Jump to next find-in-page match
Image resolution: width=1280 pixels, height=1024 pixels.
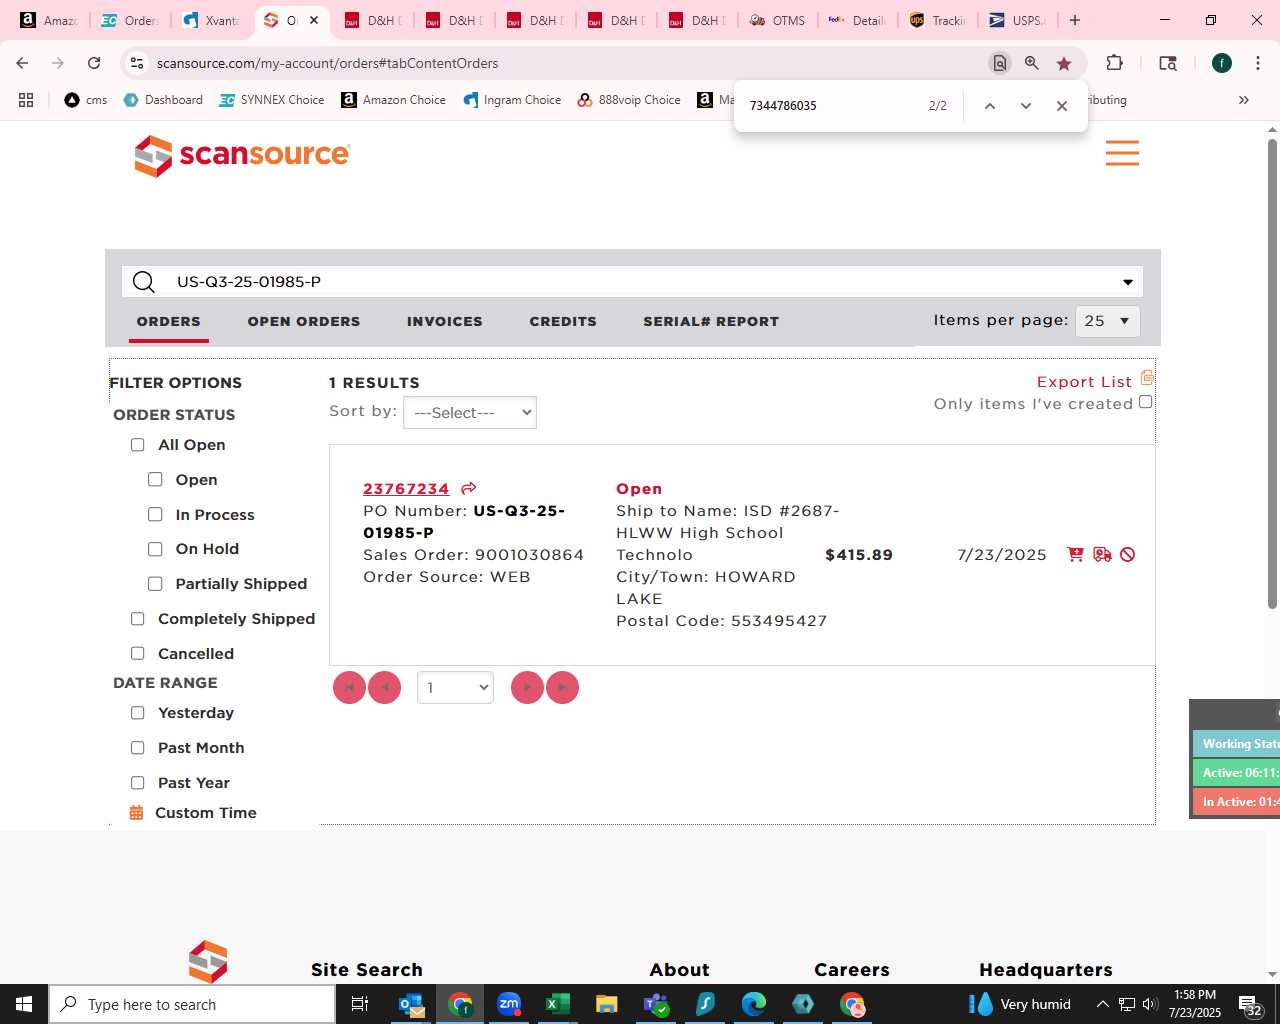point(1025,106)
